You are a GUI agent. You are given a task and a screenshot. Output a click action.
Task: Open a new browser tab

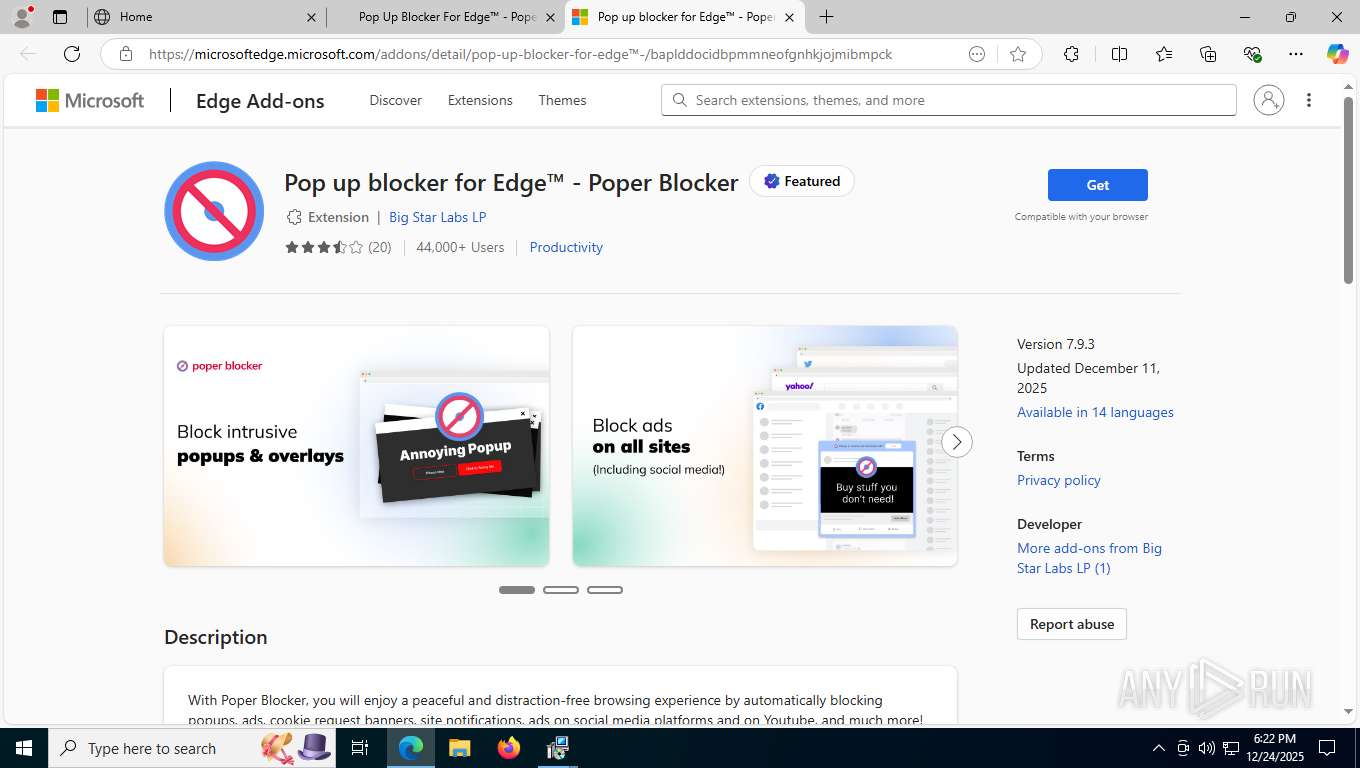(x=826, y=17)
